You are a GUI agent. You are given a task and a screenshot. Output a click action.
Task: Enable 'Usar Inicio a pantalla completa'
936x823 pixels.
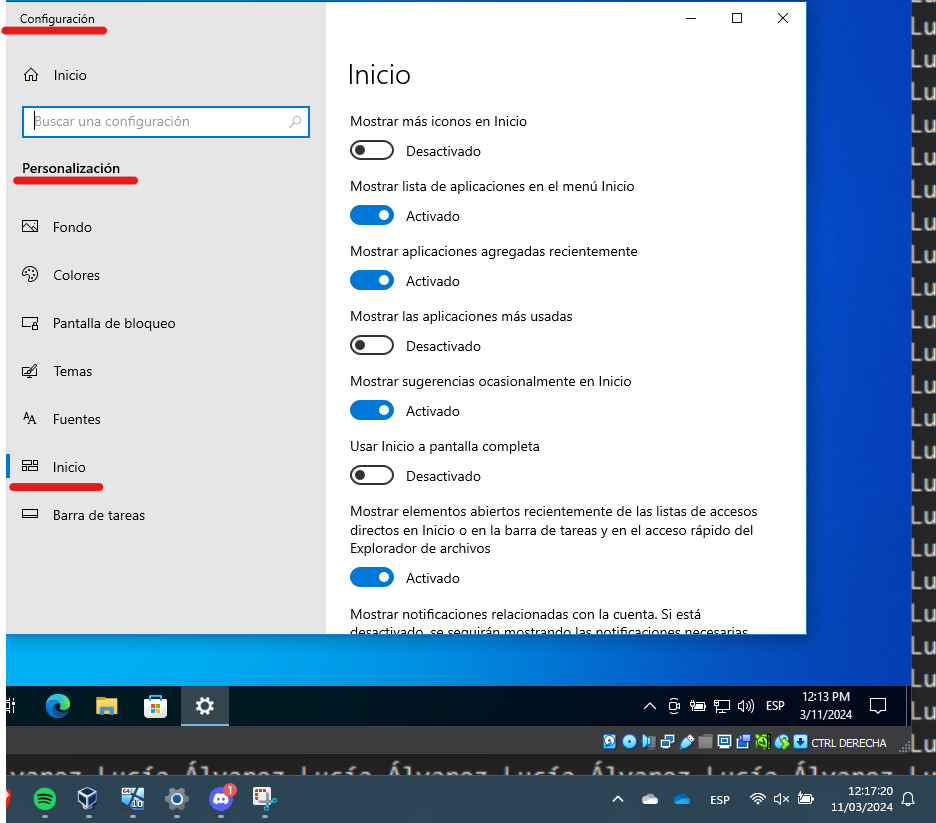click(x=372, y=475)
